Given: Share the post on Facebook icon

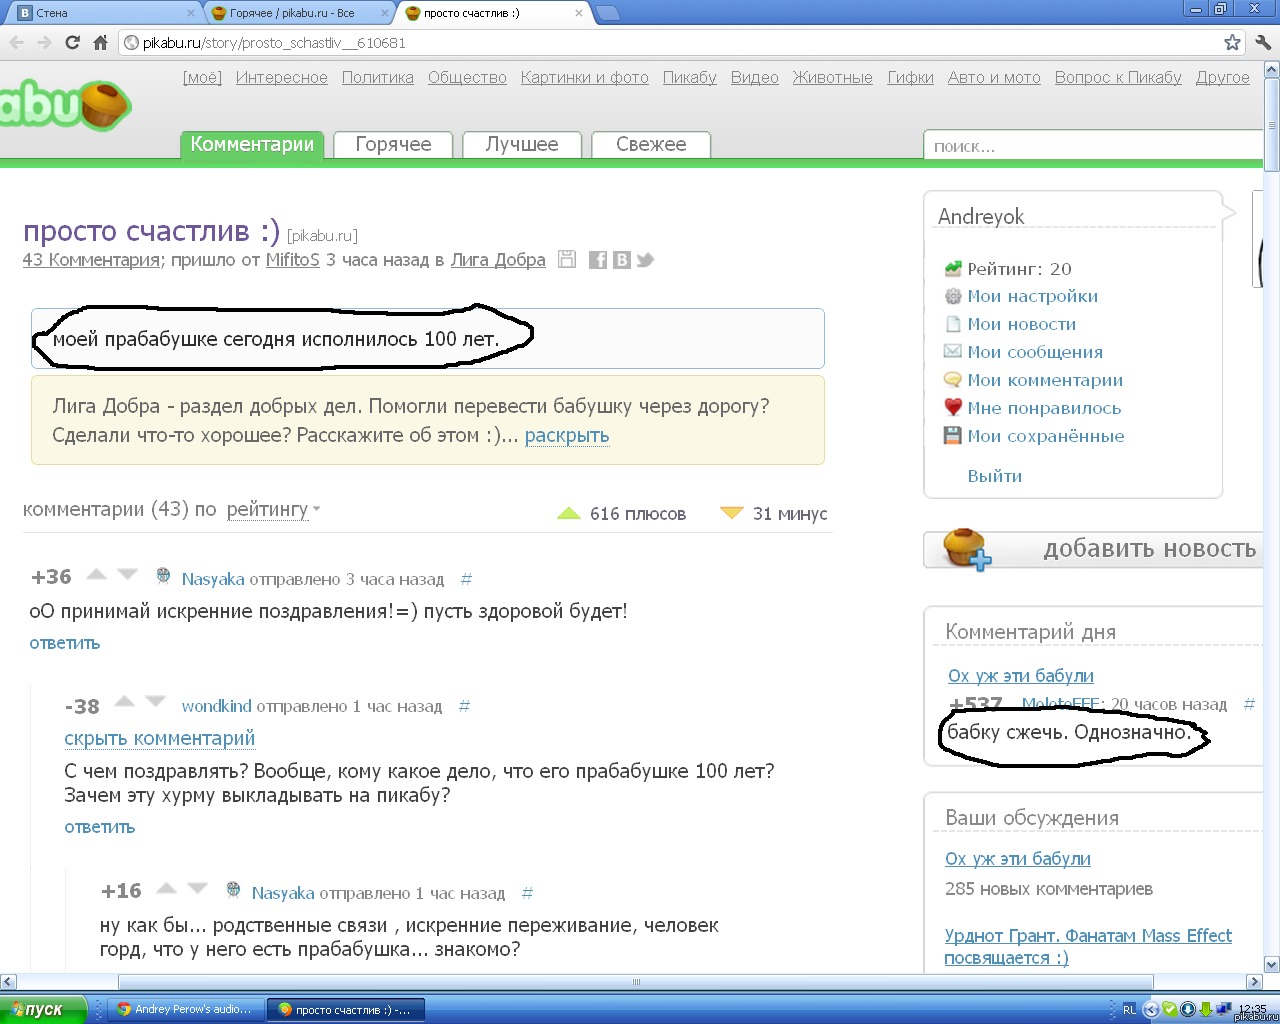Looking at the screenshot, I should pos(598,260).
